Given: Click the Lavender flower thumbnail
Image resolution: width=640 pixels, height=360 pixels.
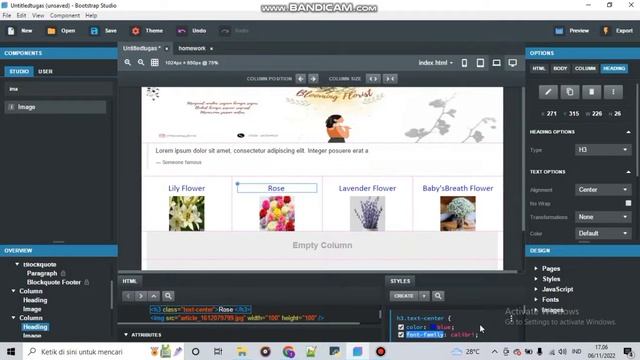Looking at the screenshot, I should [x=367, y=213].
